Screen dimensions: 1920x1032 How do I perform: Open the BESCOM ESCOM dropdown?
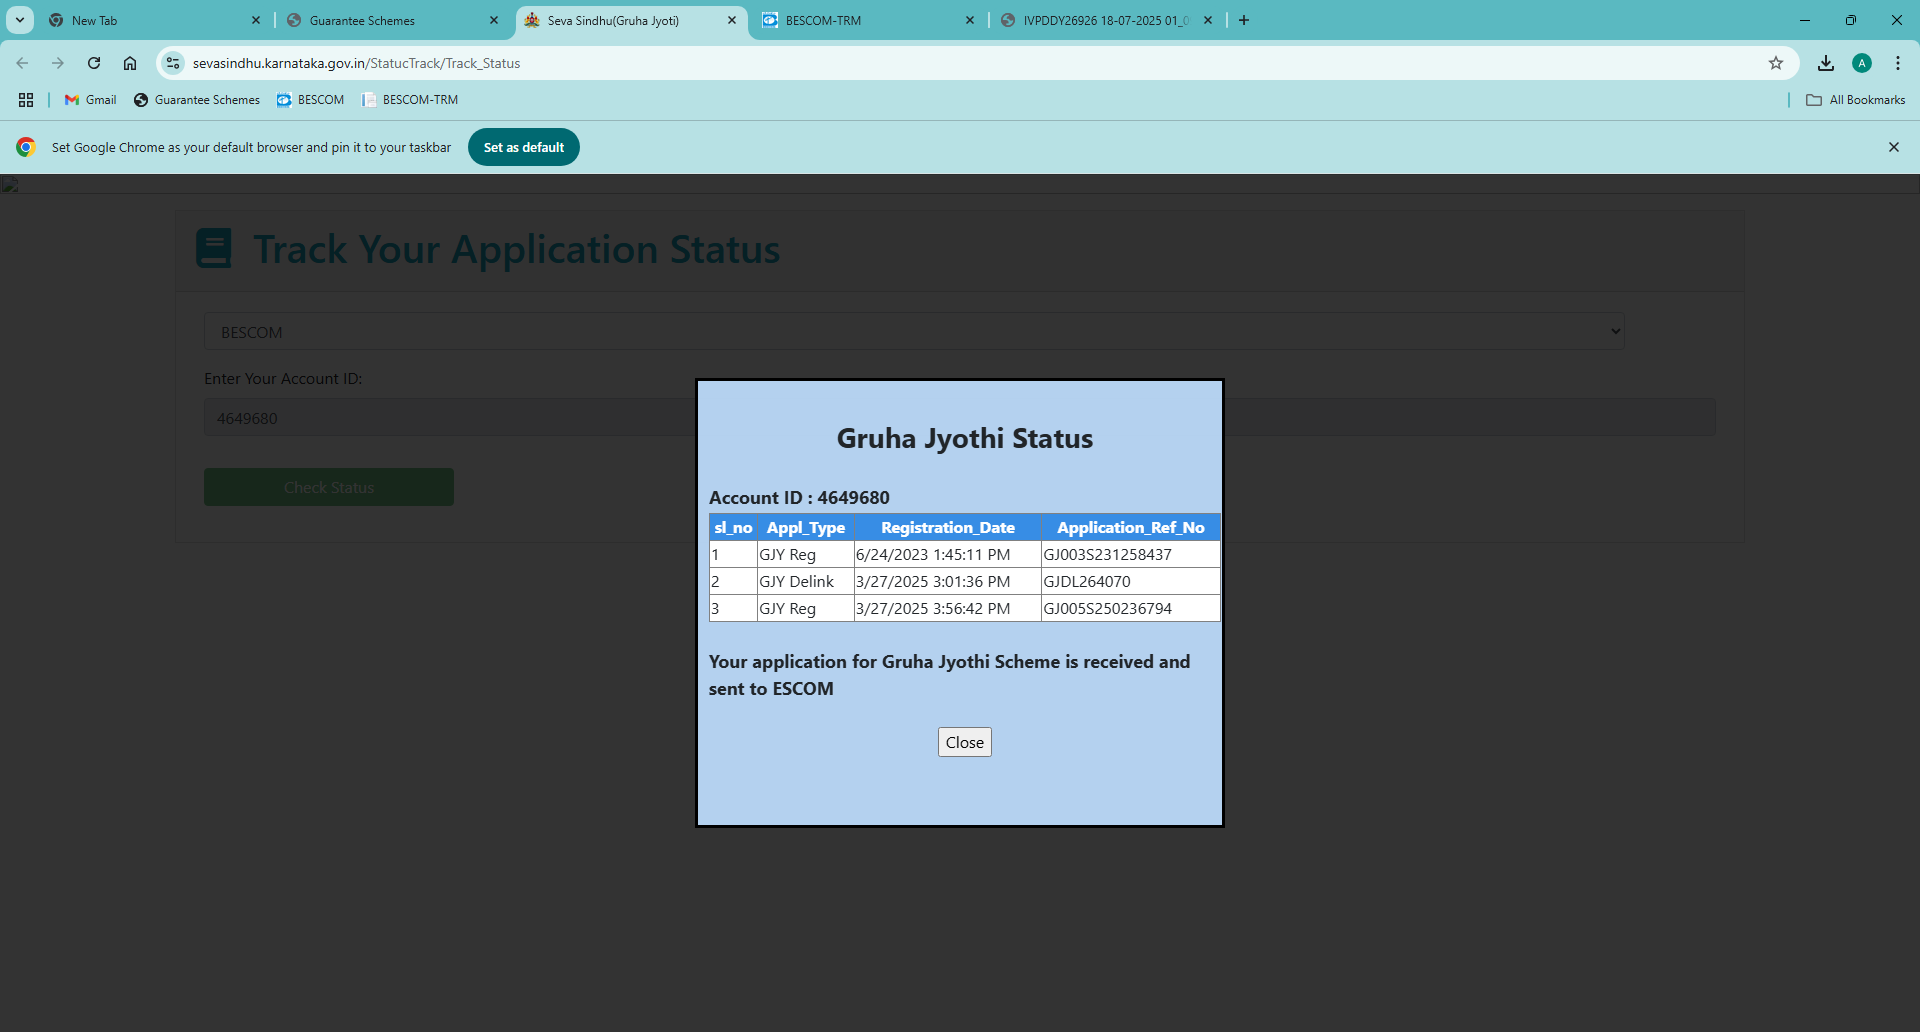[x=914, y=332]
